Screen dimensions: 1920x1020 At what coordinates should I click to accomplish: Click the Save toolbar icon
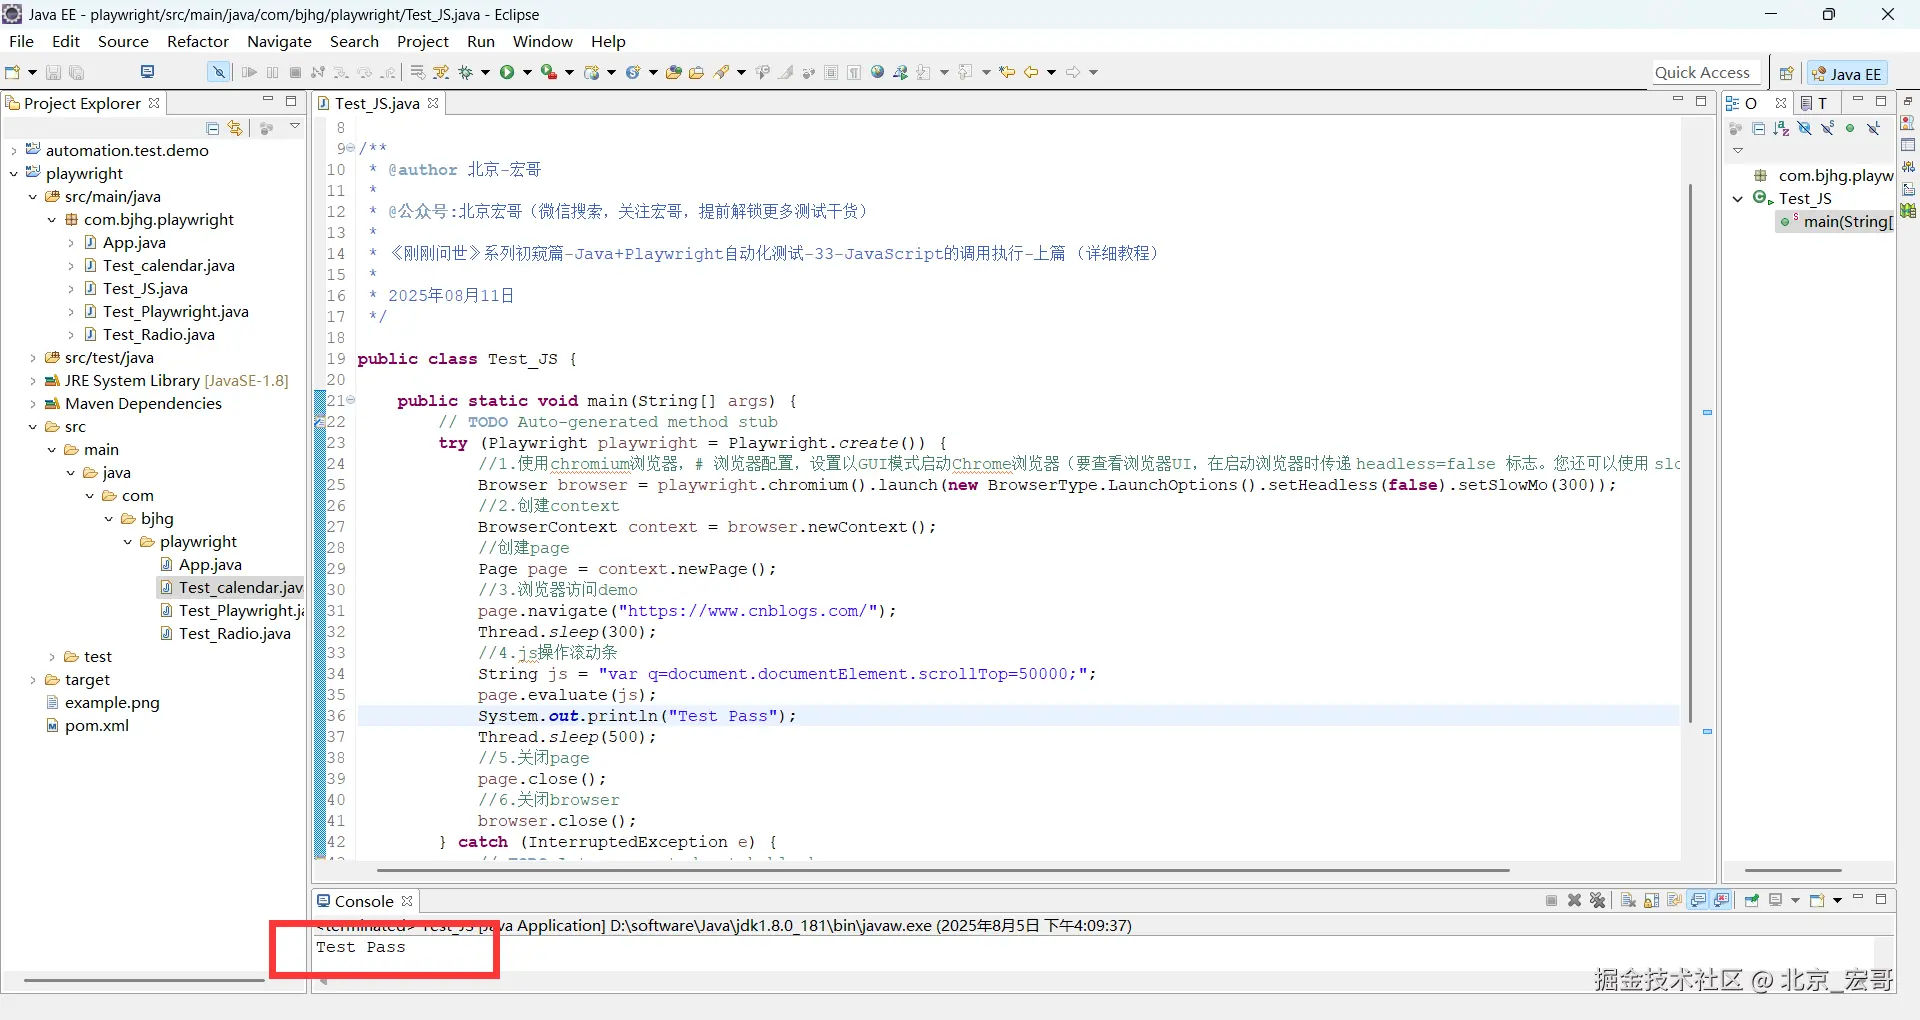[54, 72]
